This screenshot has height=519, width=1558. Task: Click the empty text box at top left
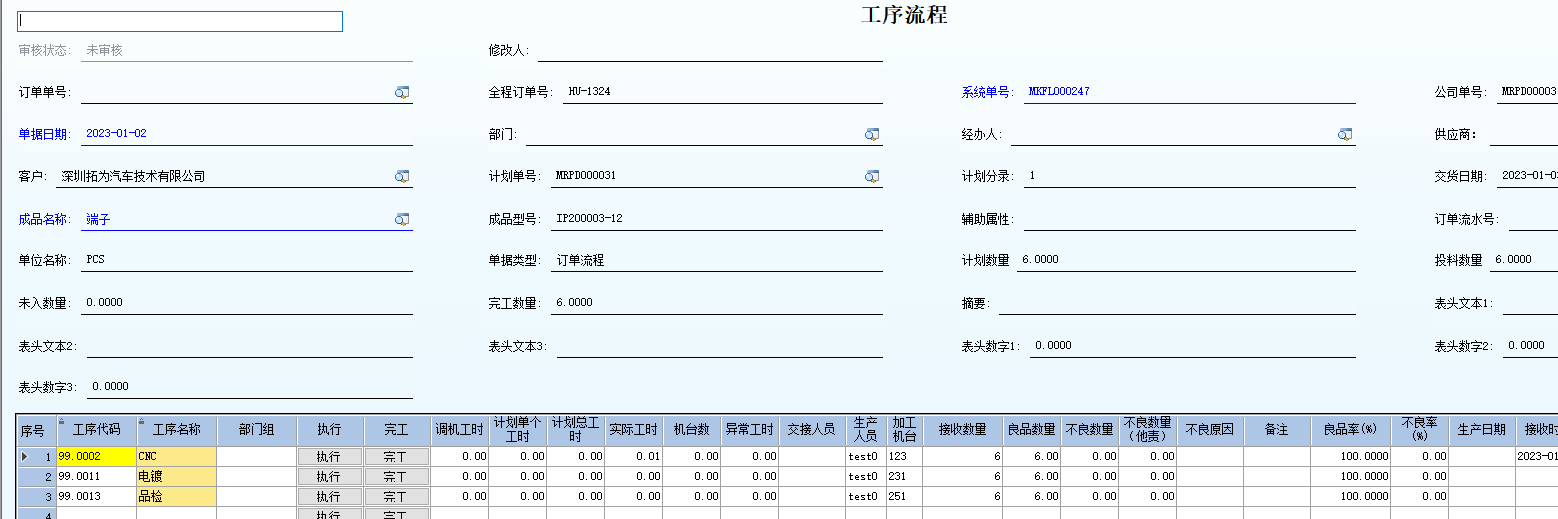pos(180,21)
